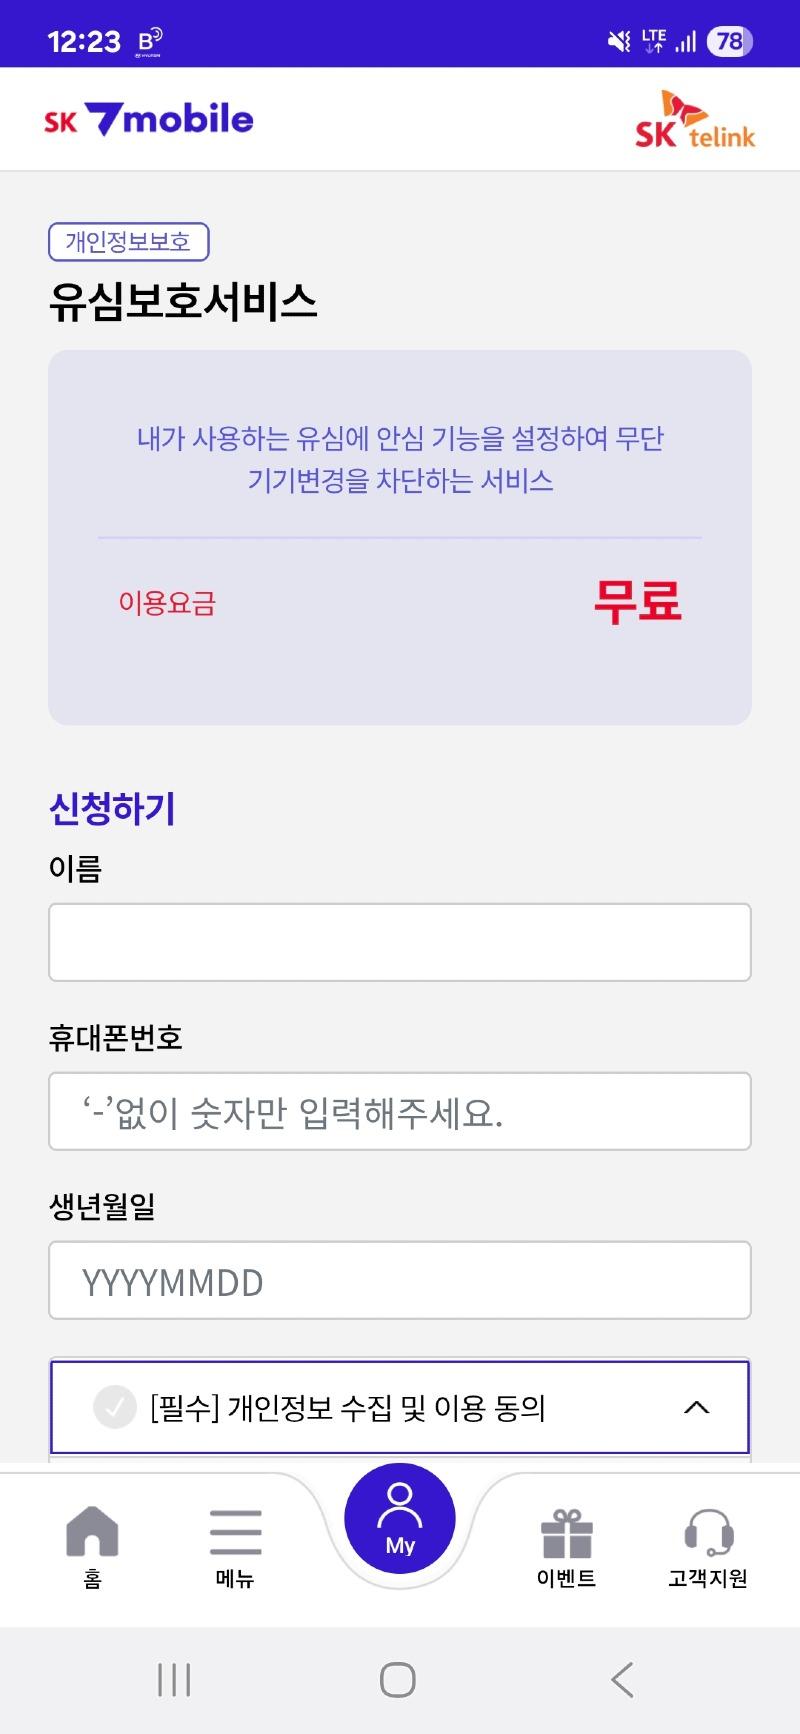Open the SK telink logo link

[x=695, y=120]
